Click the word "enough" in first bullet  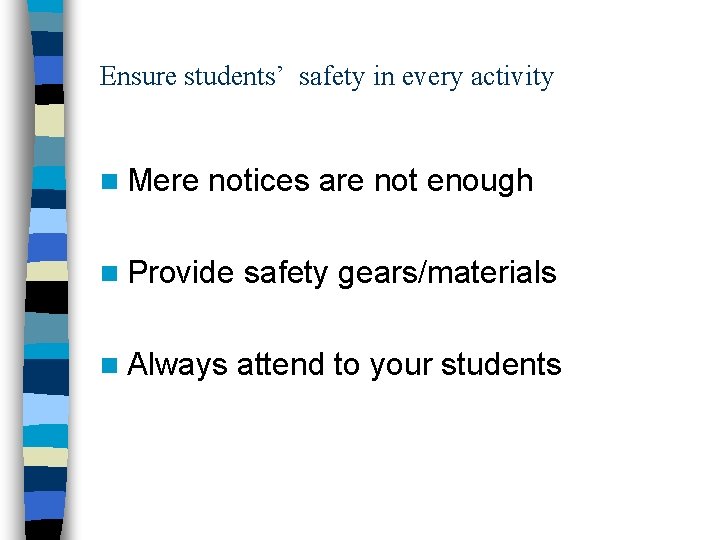click(480, 181)
